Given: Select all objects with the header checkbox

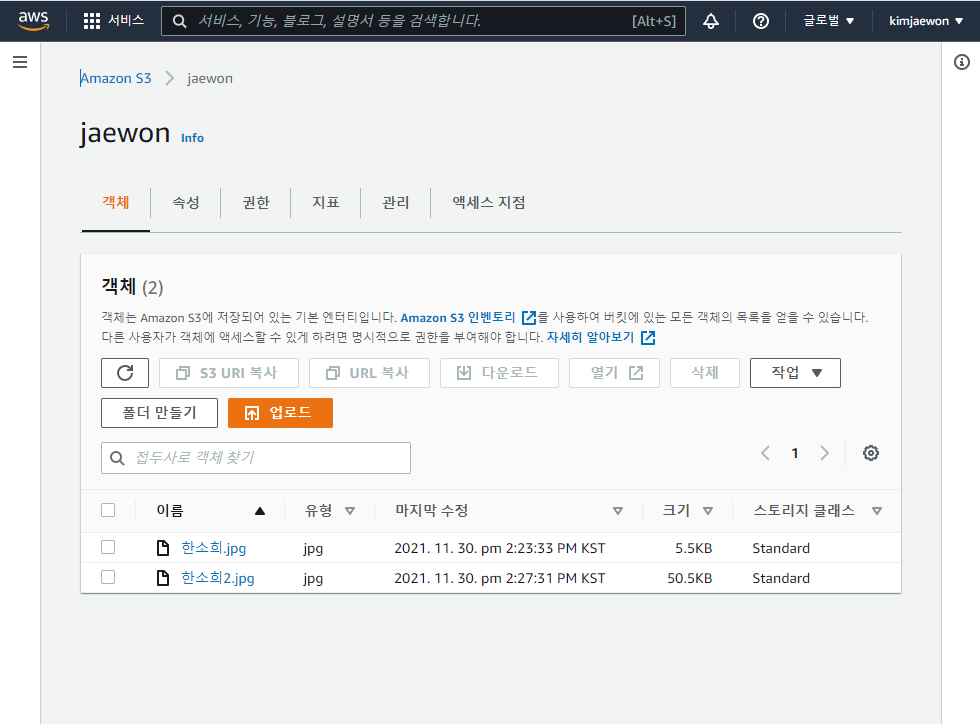Looking at the screenshot, I should point(108,509).
